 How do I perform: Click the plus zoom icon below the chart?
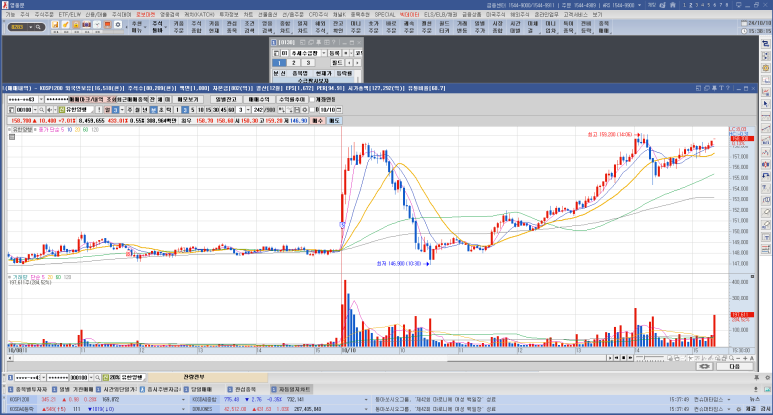tap(745, 358)
